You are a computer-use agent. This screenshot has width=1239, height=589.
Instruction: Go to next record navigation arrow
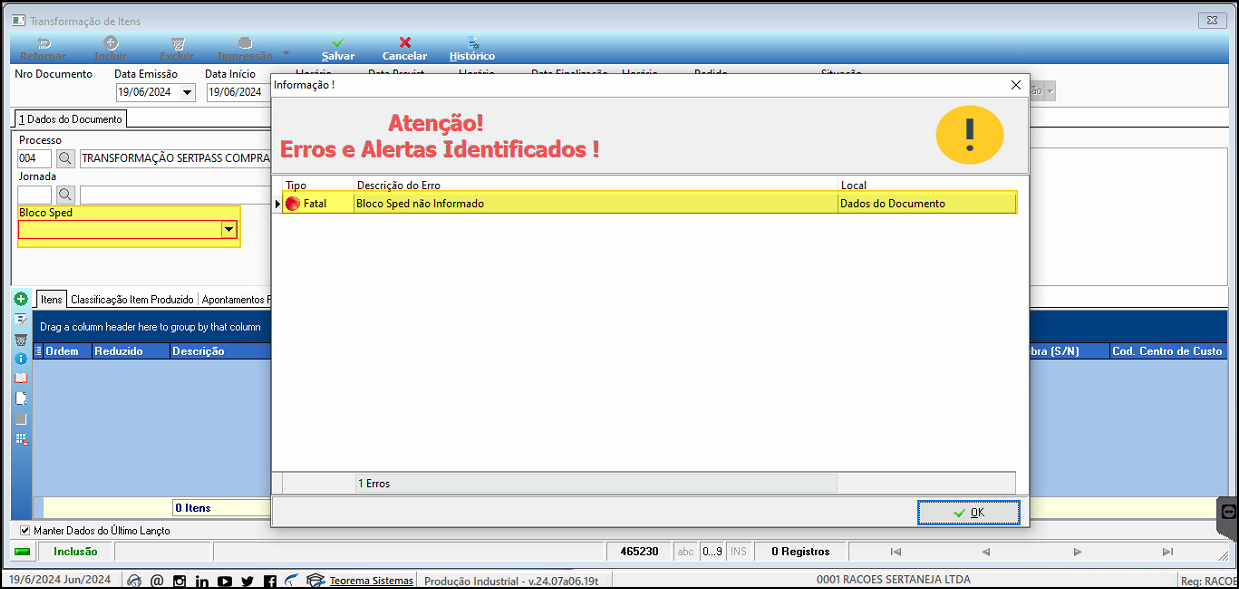pos(1077,551)
